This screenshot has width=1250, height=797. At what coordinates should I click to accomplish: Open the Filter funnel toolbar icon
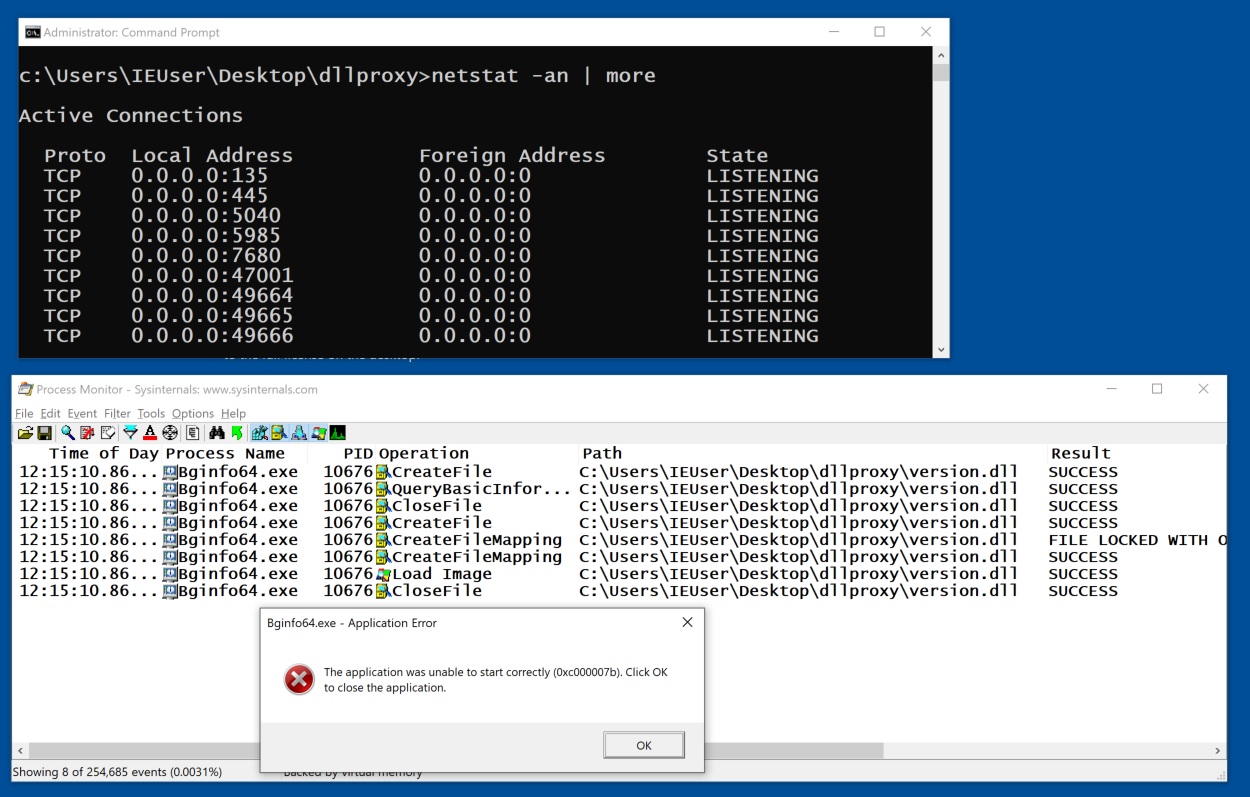pos(130,433)
